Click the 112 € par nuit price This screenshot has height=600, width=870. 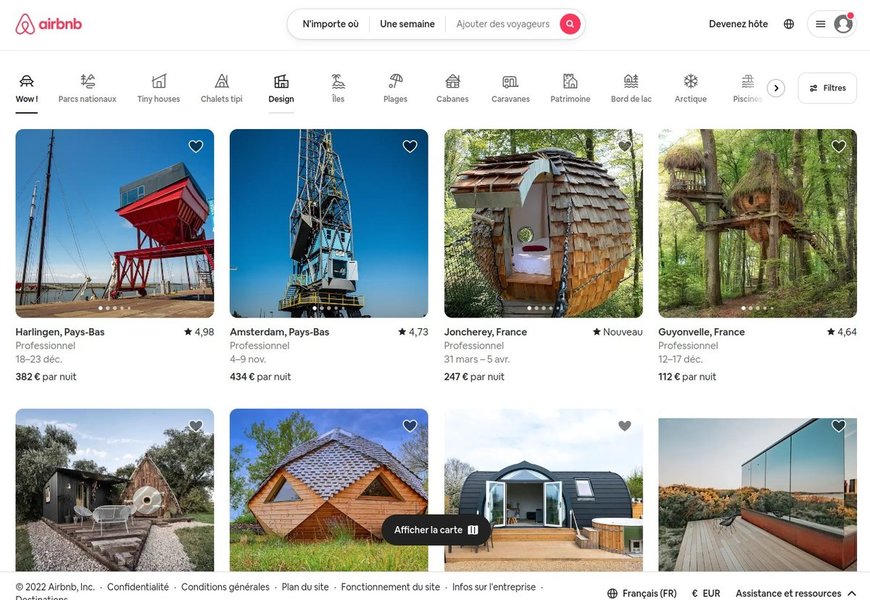tap(687, 376)
